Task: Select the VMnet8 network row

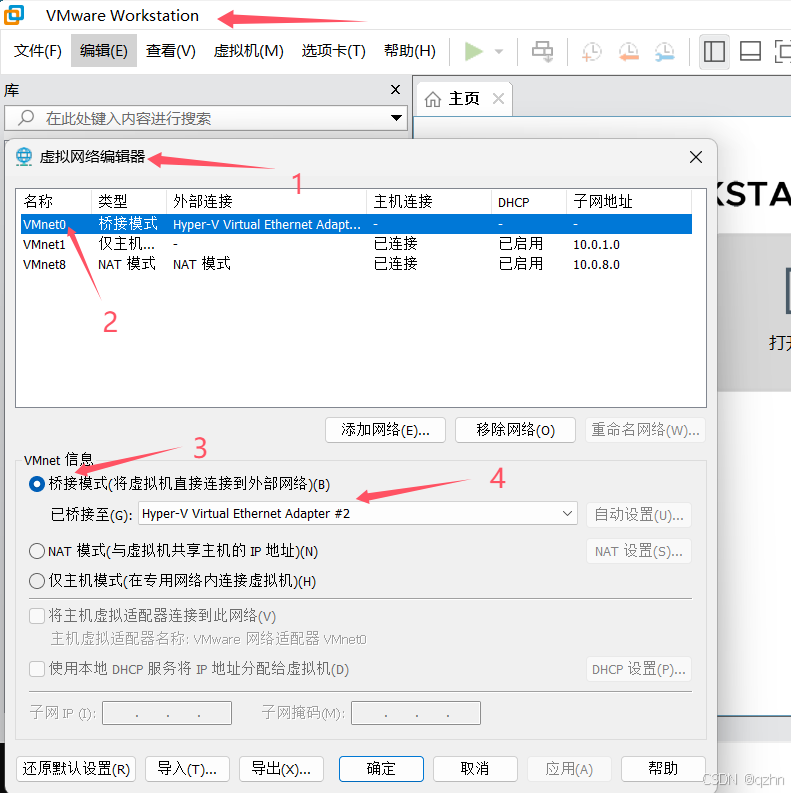Action: click(x=357, y=264)
